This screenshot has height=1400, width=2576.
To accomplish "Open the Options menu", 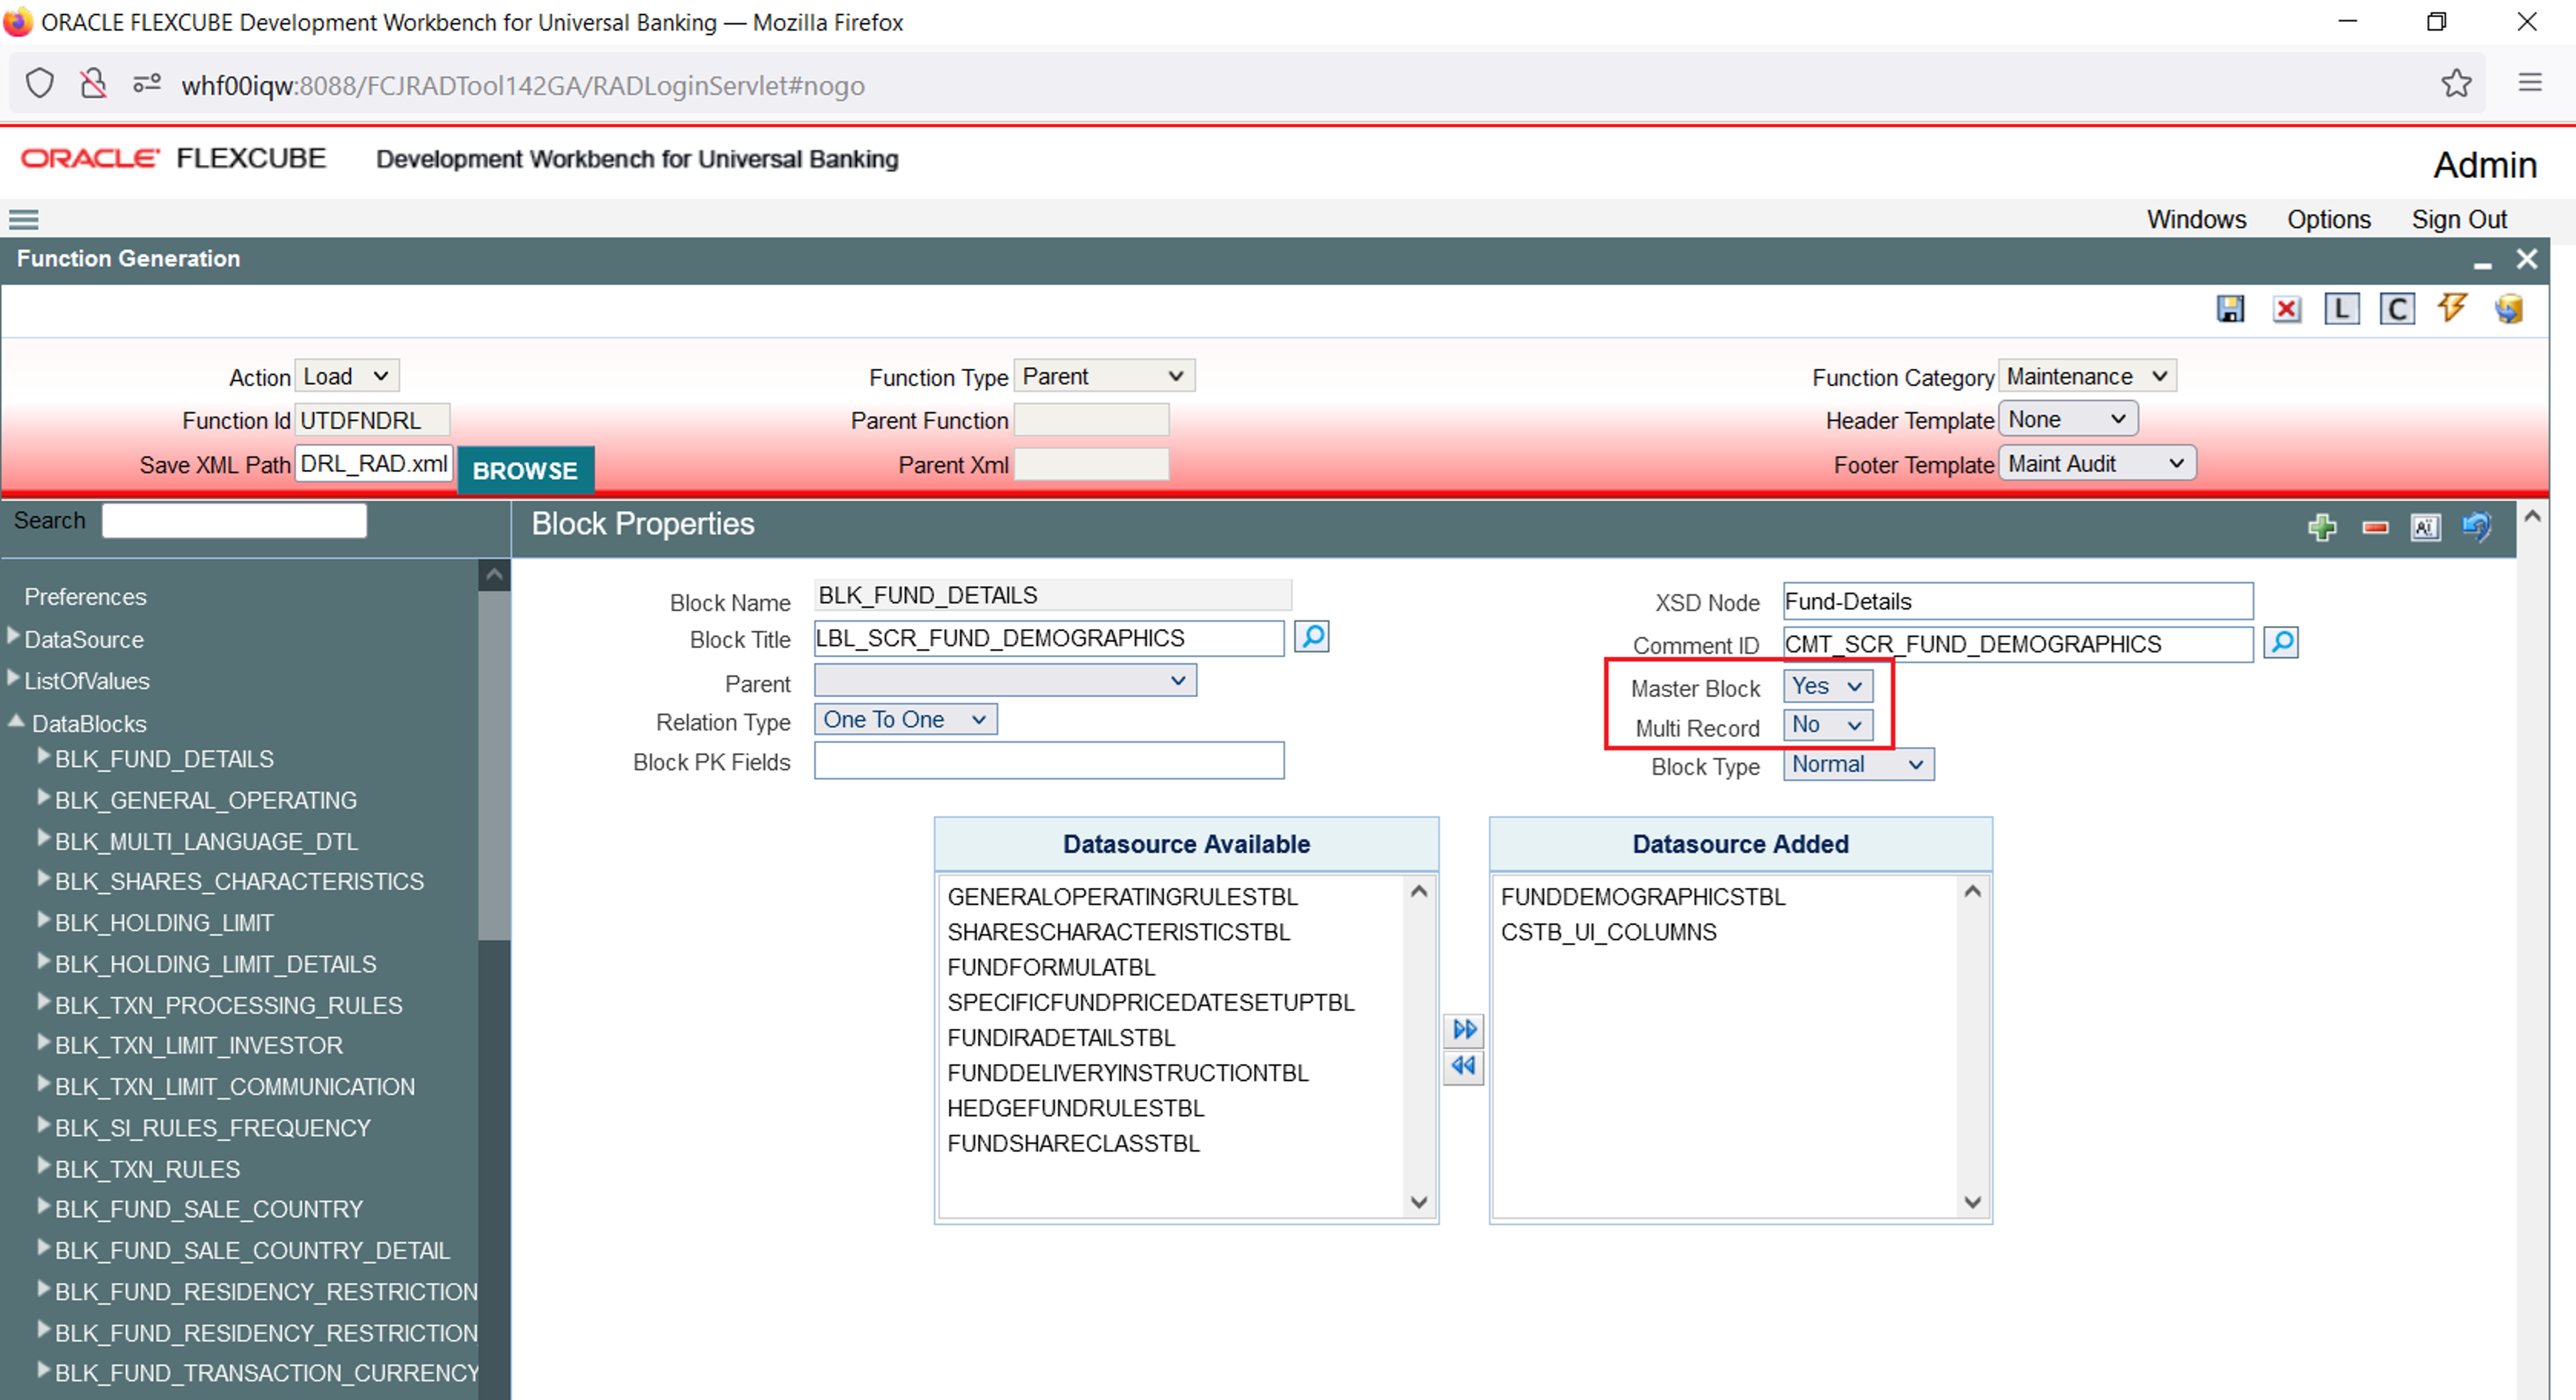I will pos(2328,219).
